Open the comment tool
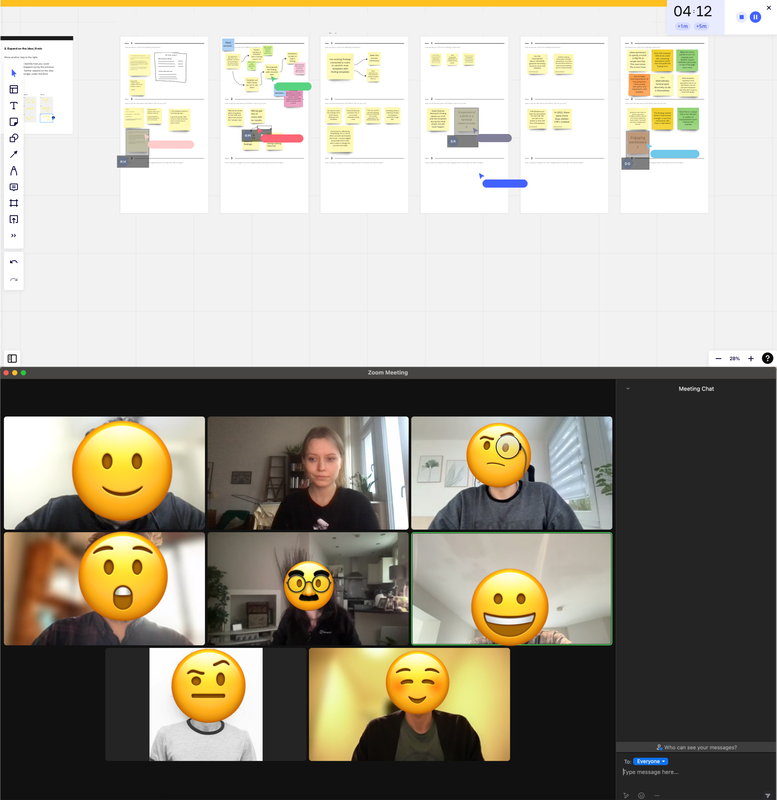Screen dimensions: 777x800 14,187
